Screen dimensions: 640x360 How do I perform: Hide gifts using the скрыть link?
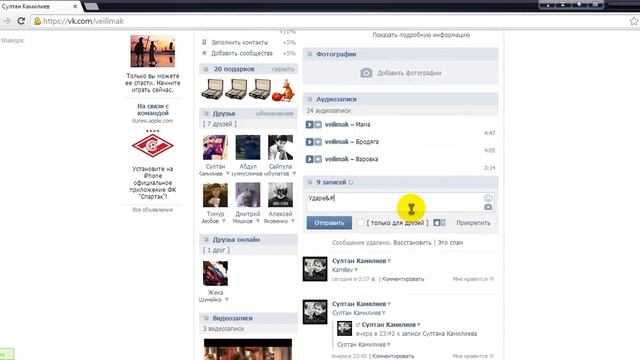[x=283, y=69]
